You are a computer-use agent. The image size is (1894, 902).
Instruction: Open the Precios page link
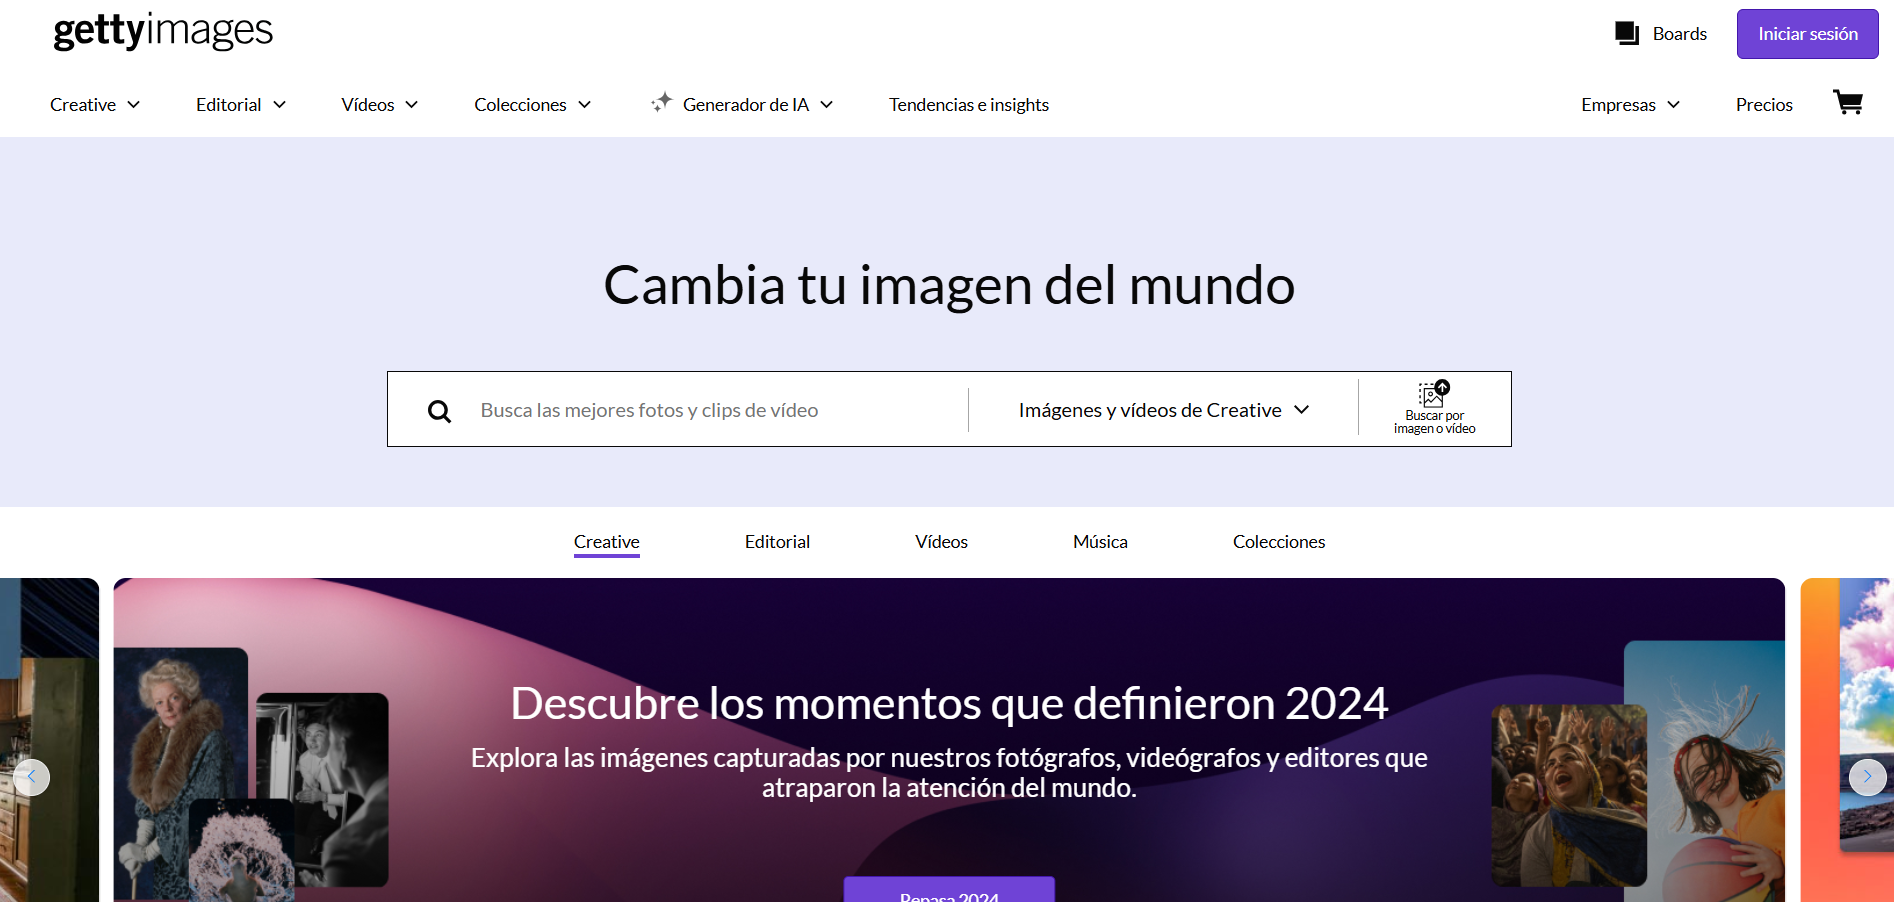click(1764, 105)
